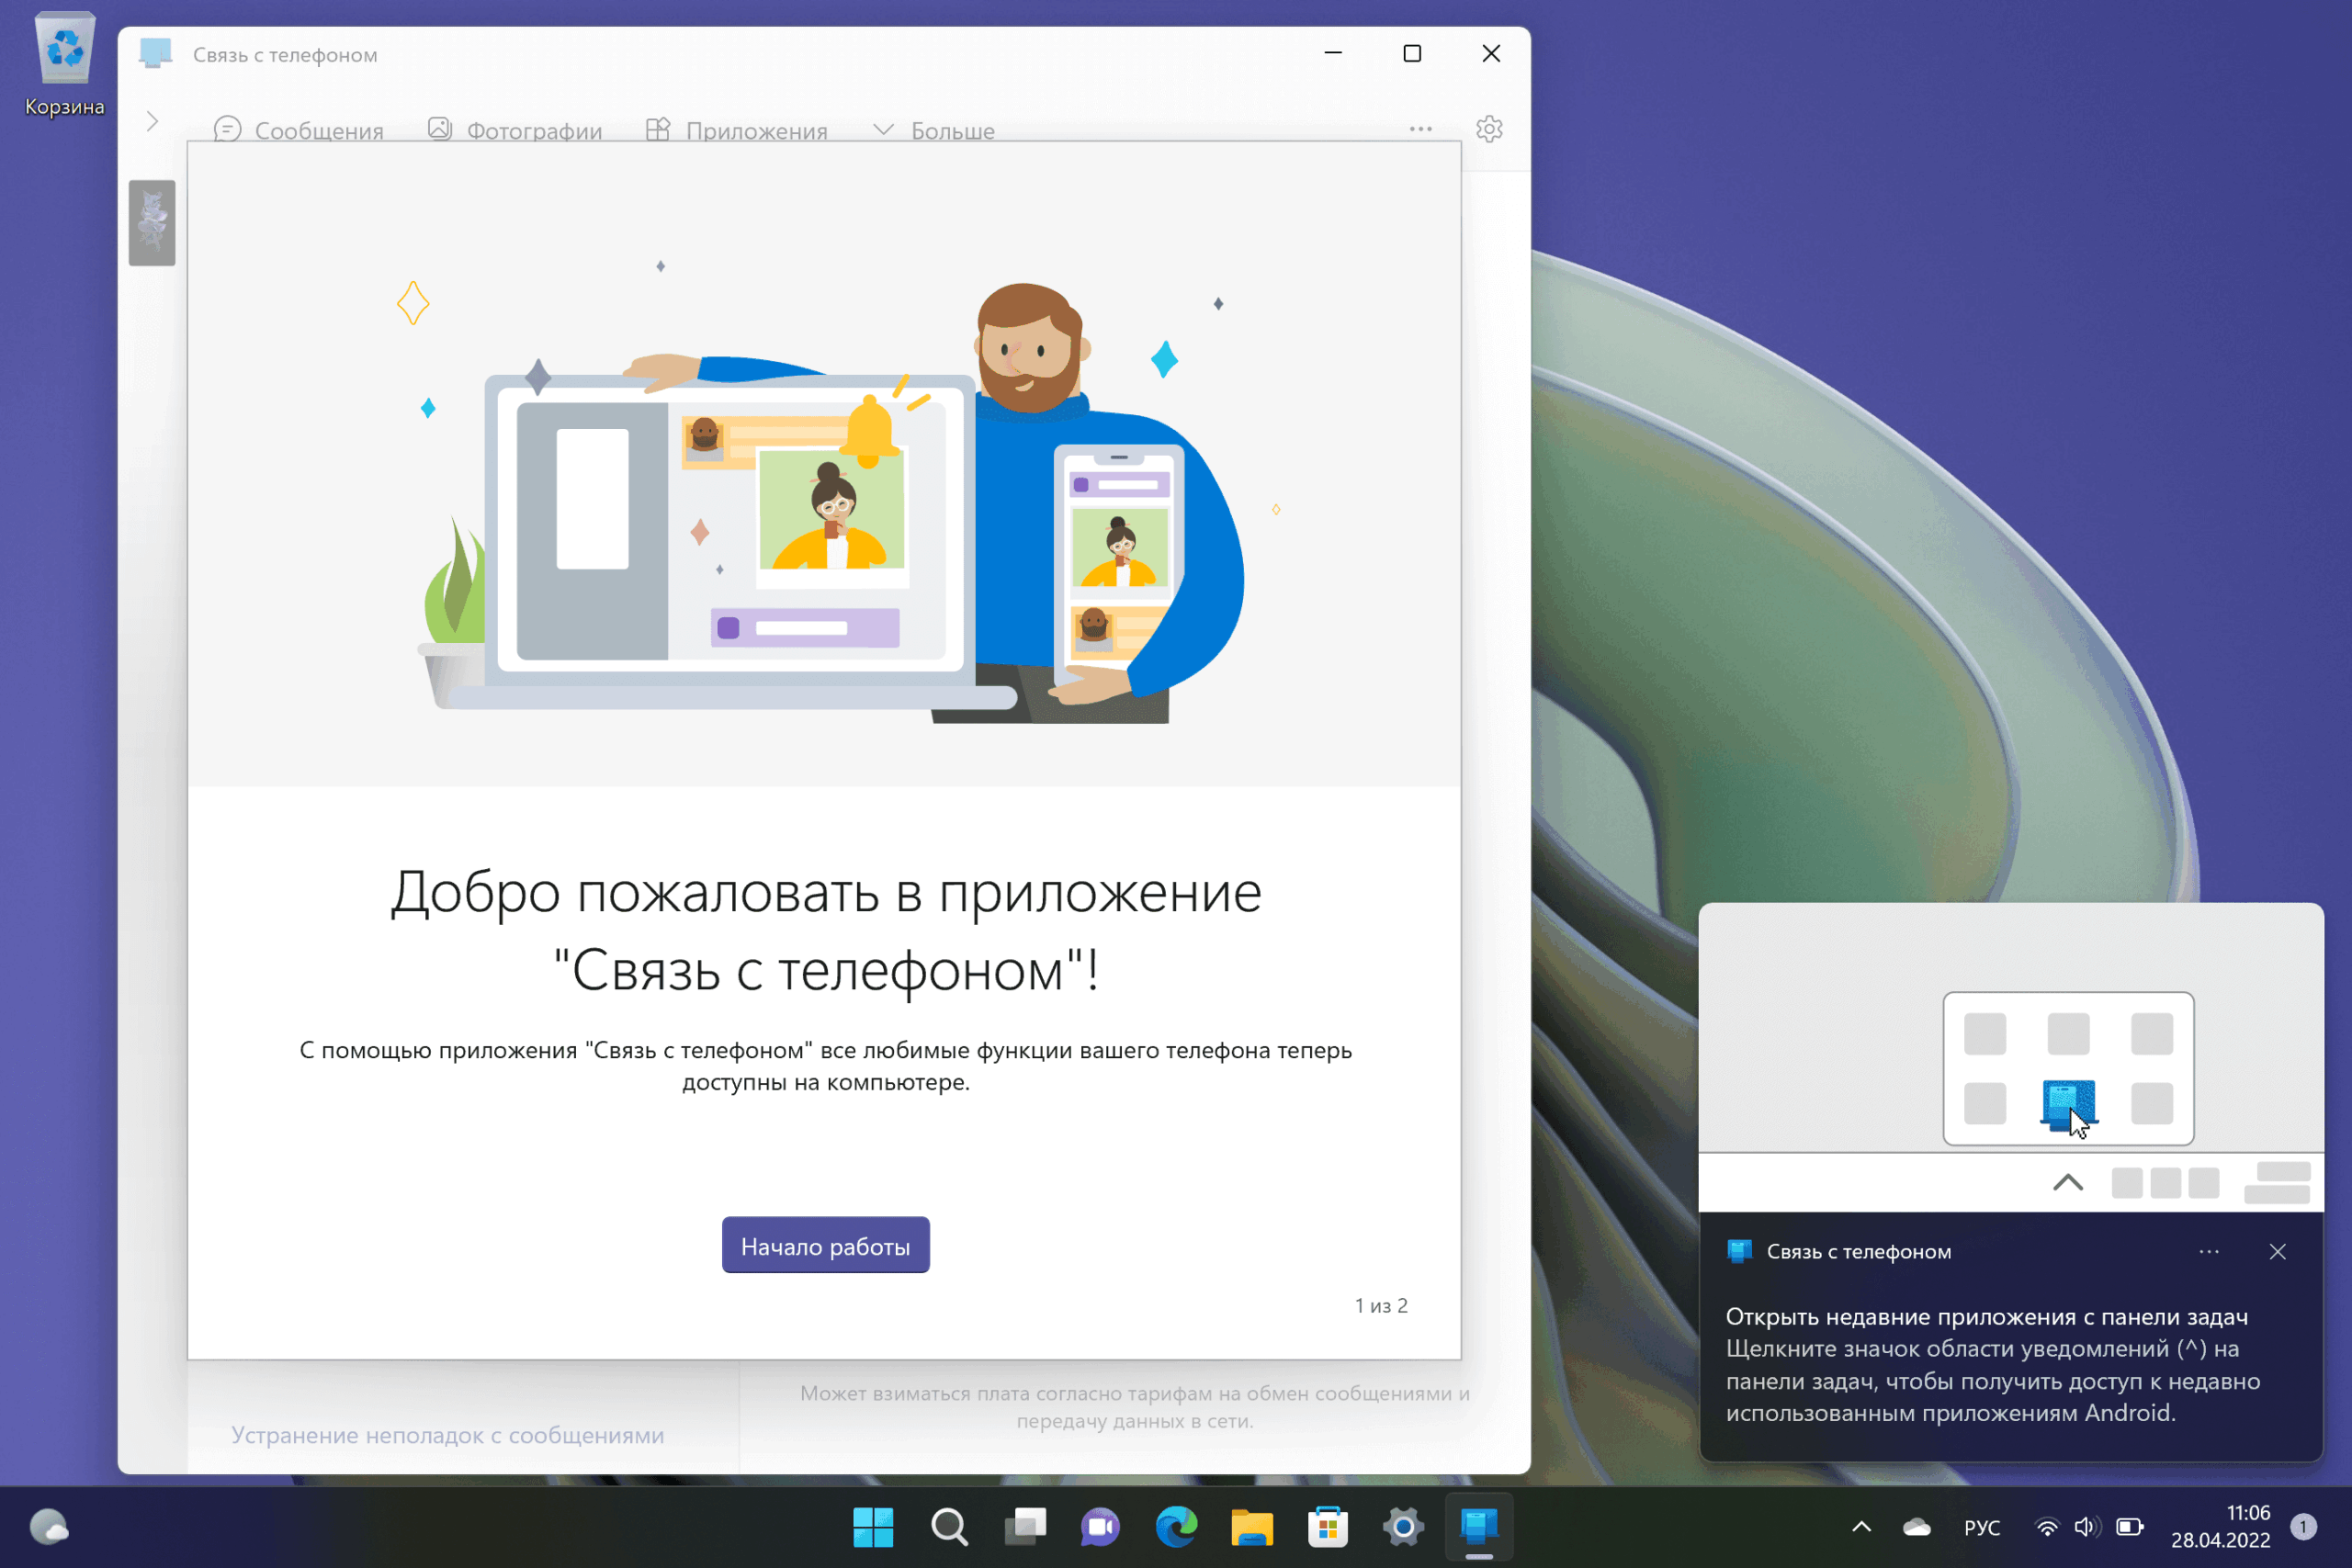Screen dimensions: 2352x1568
Task: Dismiss the Связь с телефоном notification
Action: point(2277,1251)
